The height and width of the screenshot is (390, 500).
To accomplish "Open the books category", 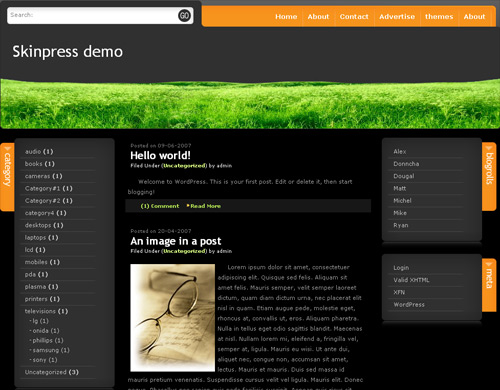I will point(34,164).
